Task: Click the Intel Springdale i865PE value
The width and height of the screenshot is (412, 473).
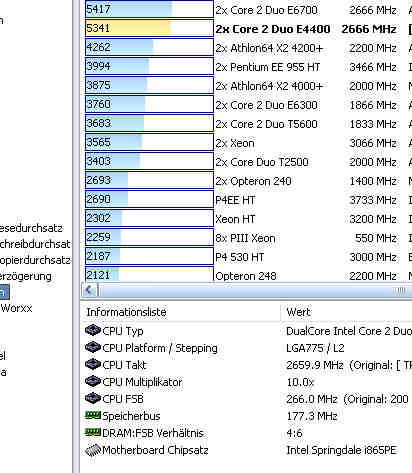Action: 341,450
